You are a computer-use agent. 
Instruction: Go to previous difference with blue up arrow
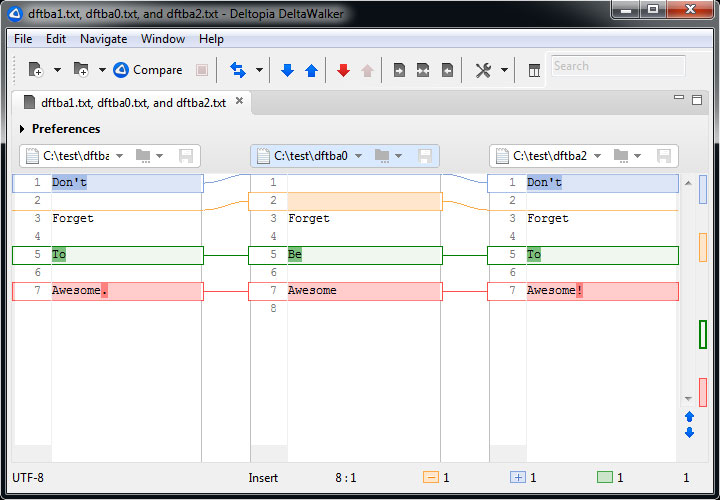311,70
